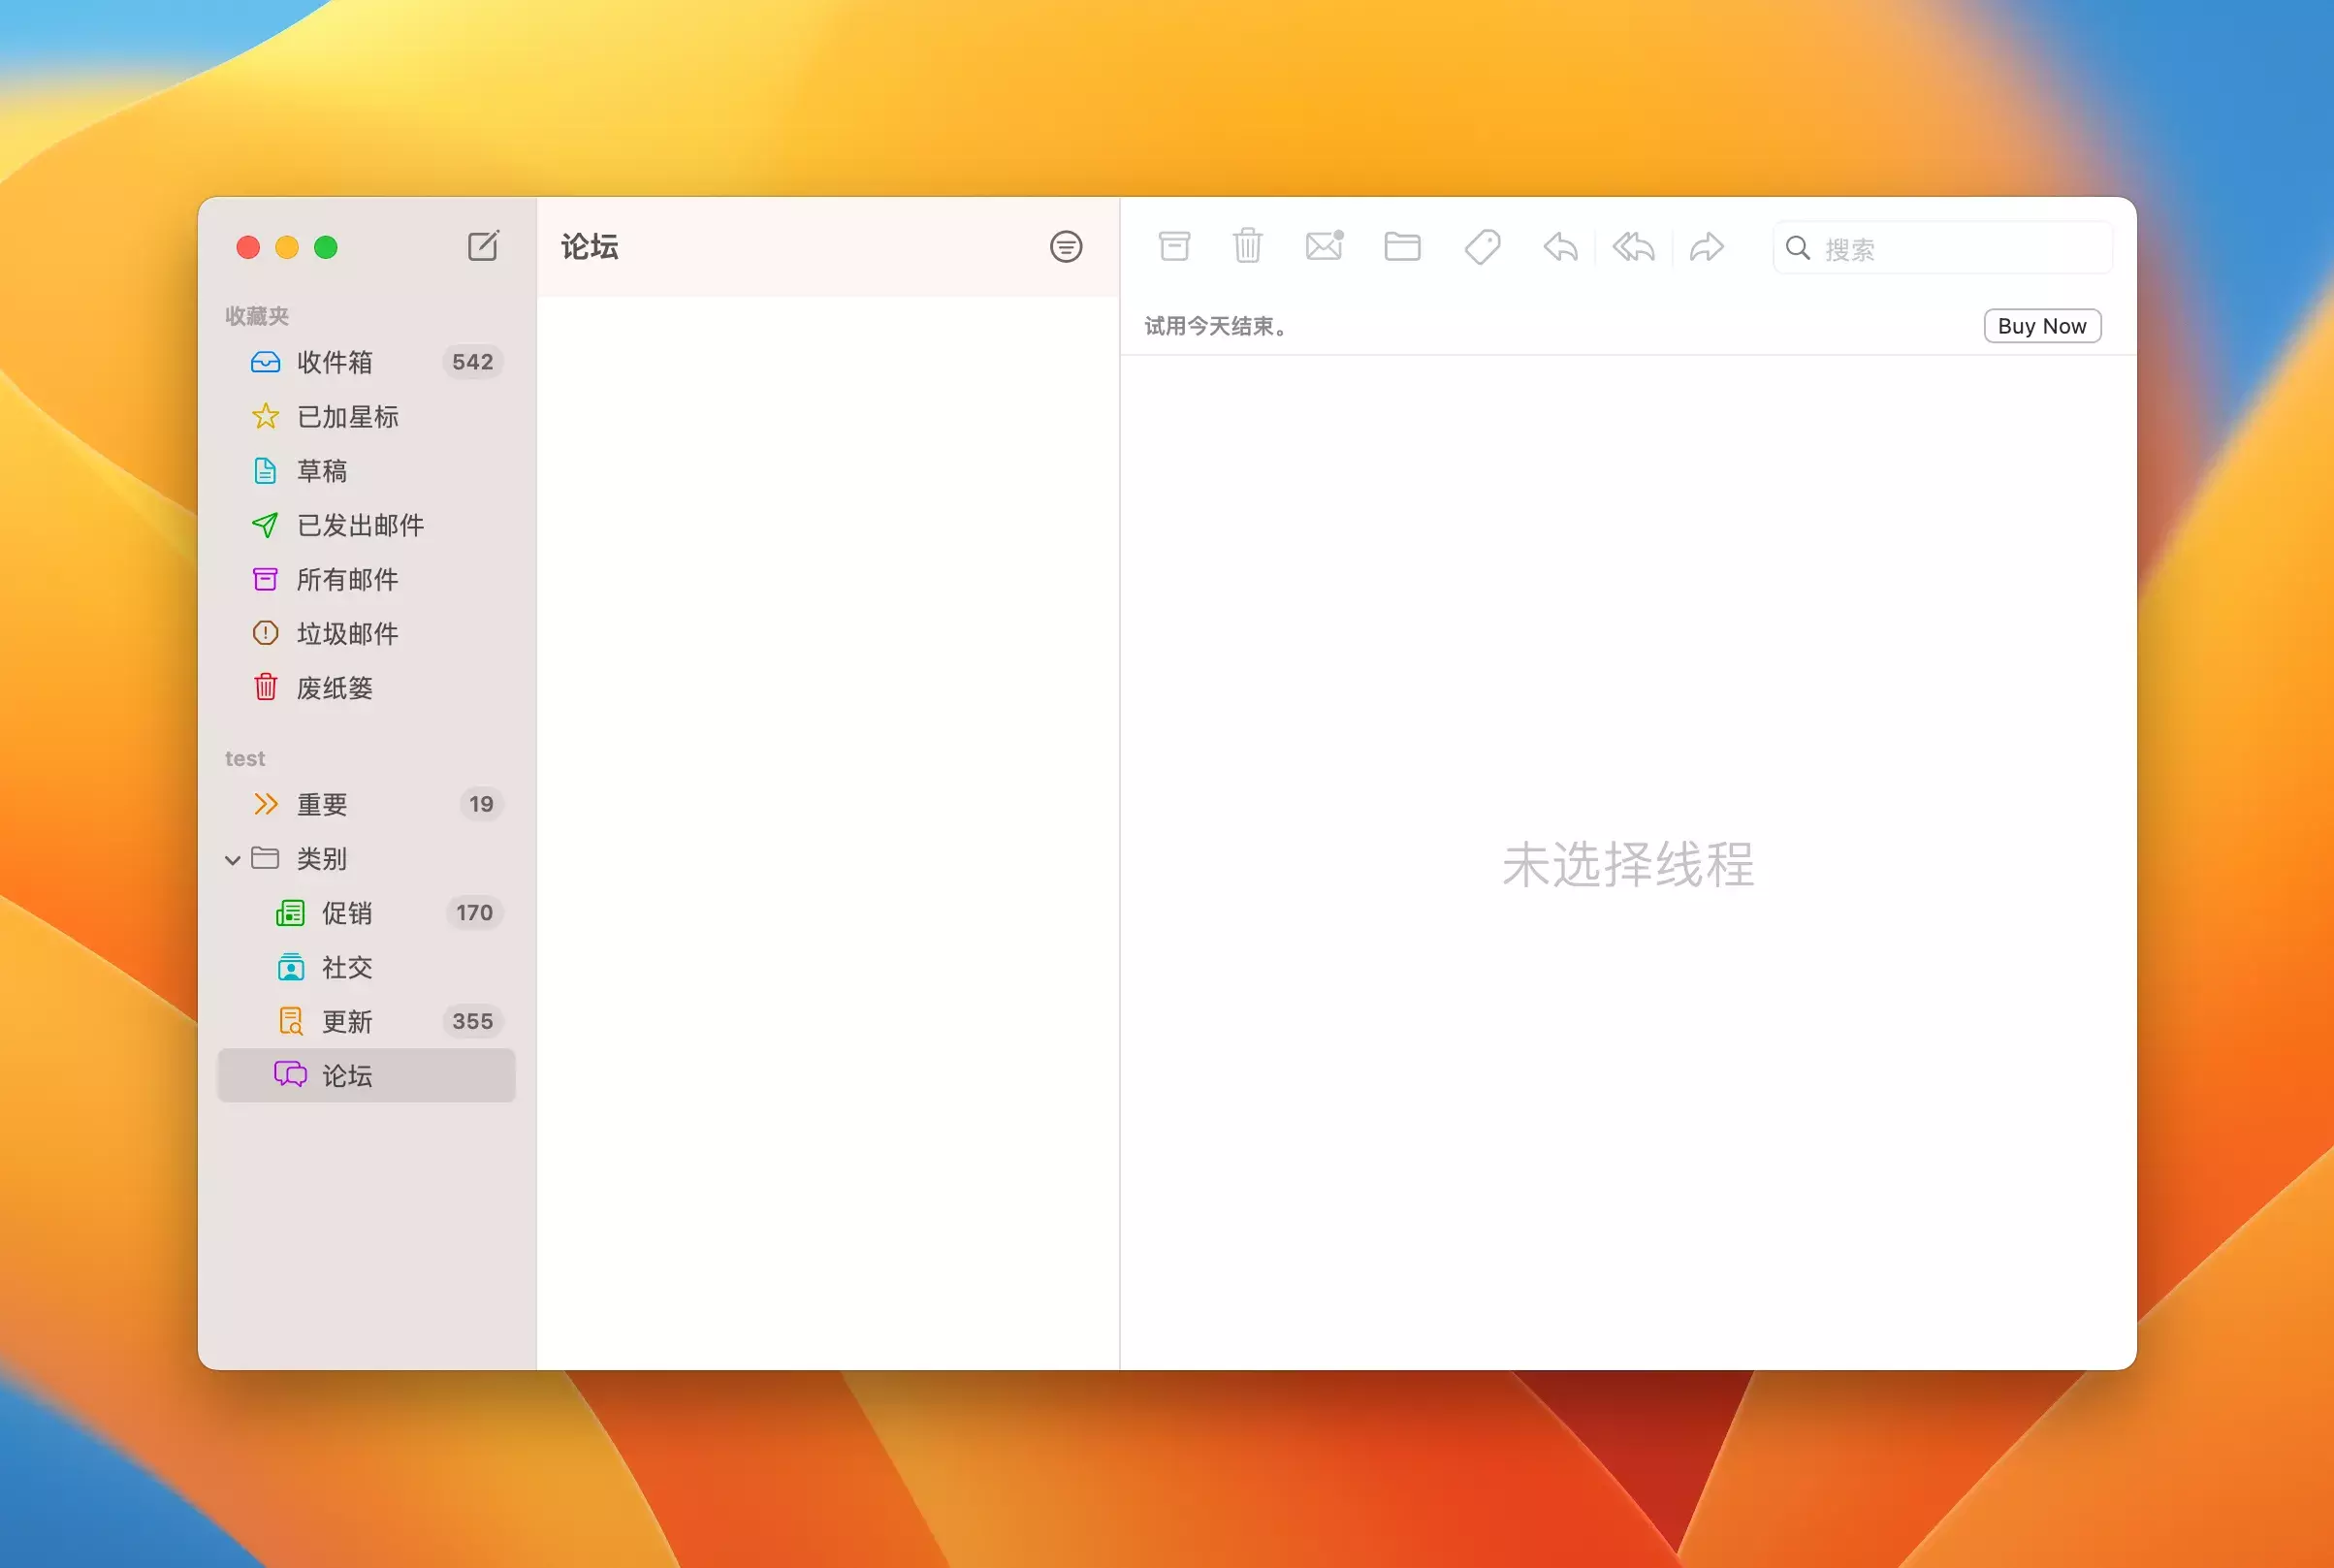Click the compose new message icon
This screenshot has height=1568, width=2334.
click(483, 246)
